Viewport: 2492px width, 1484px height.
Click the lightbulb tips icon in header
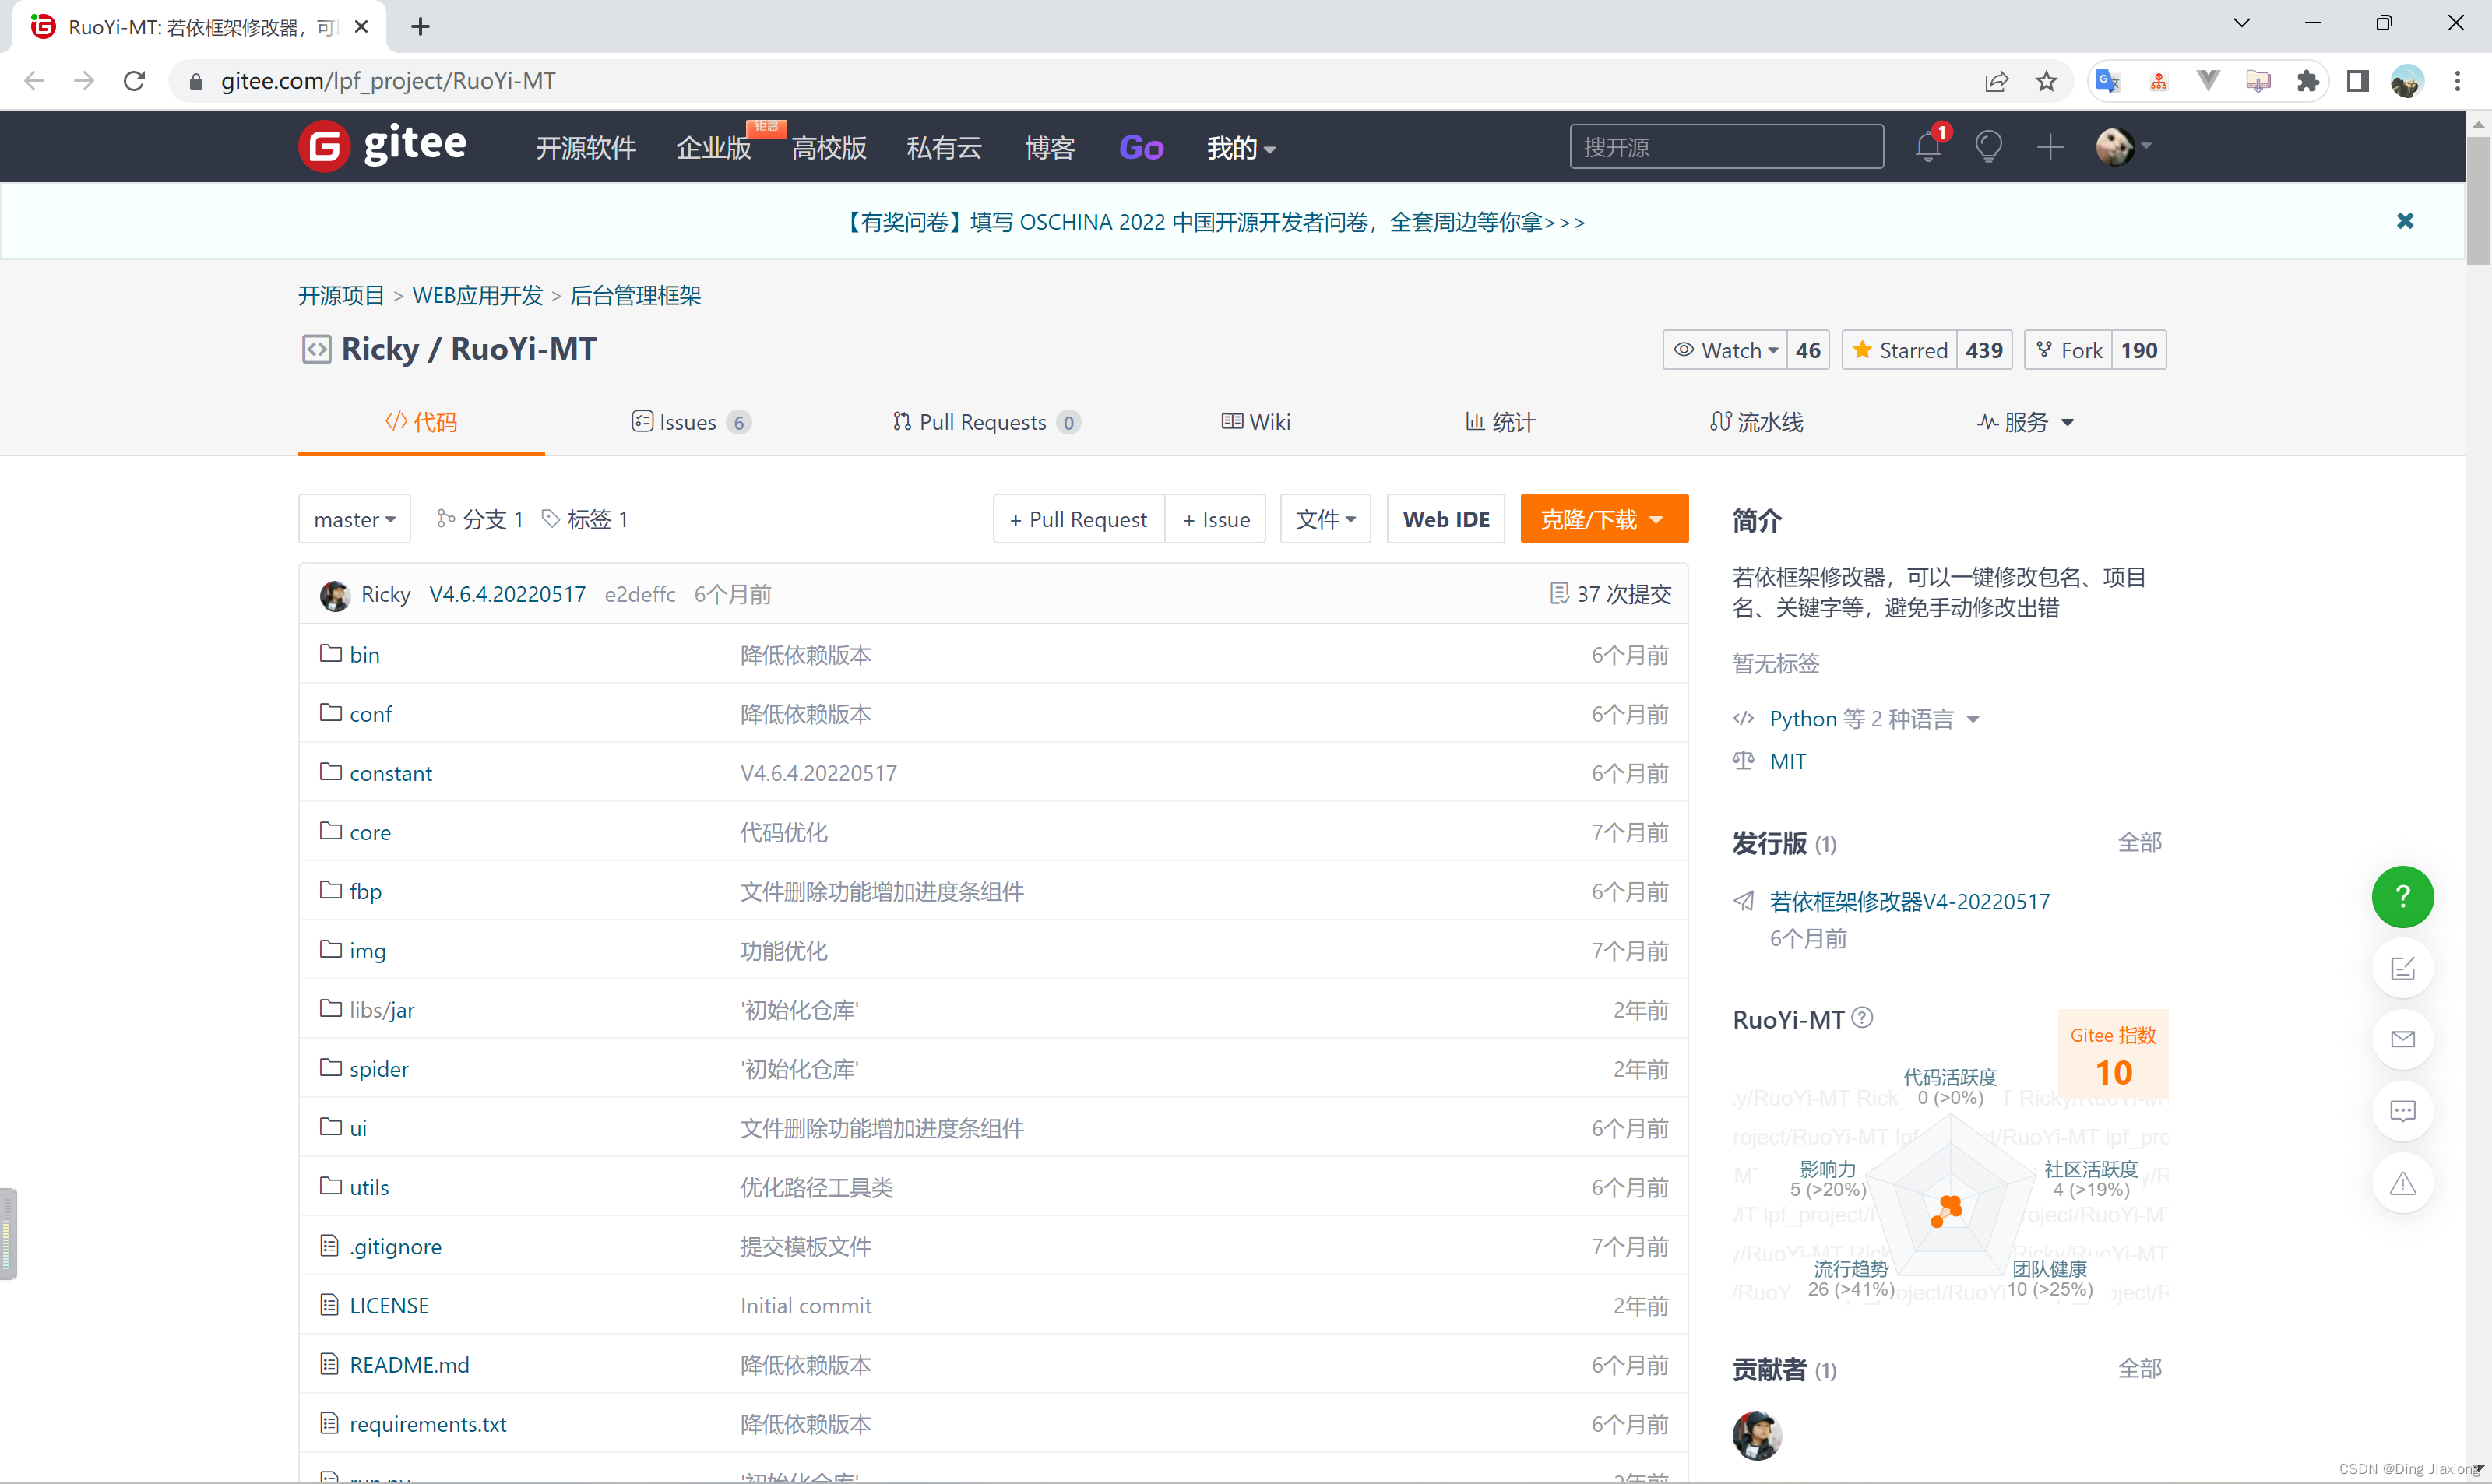(1989, 147)
